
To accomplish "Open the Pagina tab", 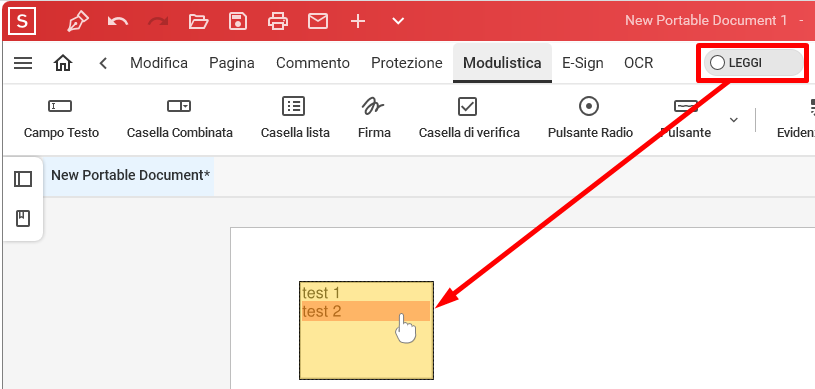I will pyautogui.click(x=232, y=63).
